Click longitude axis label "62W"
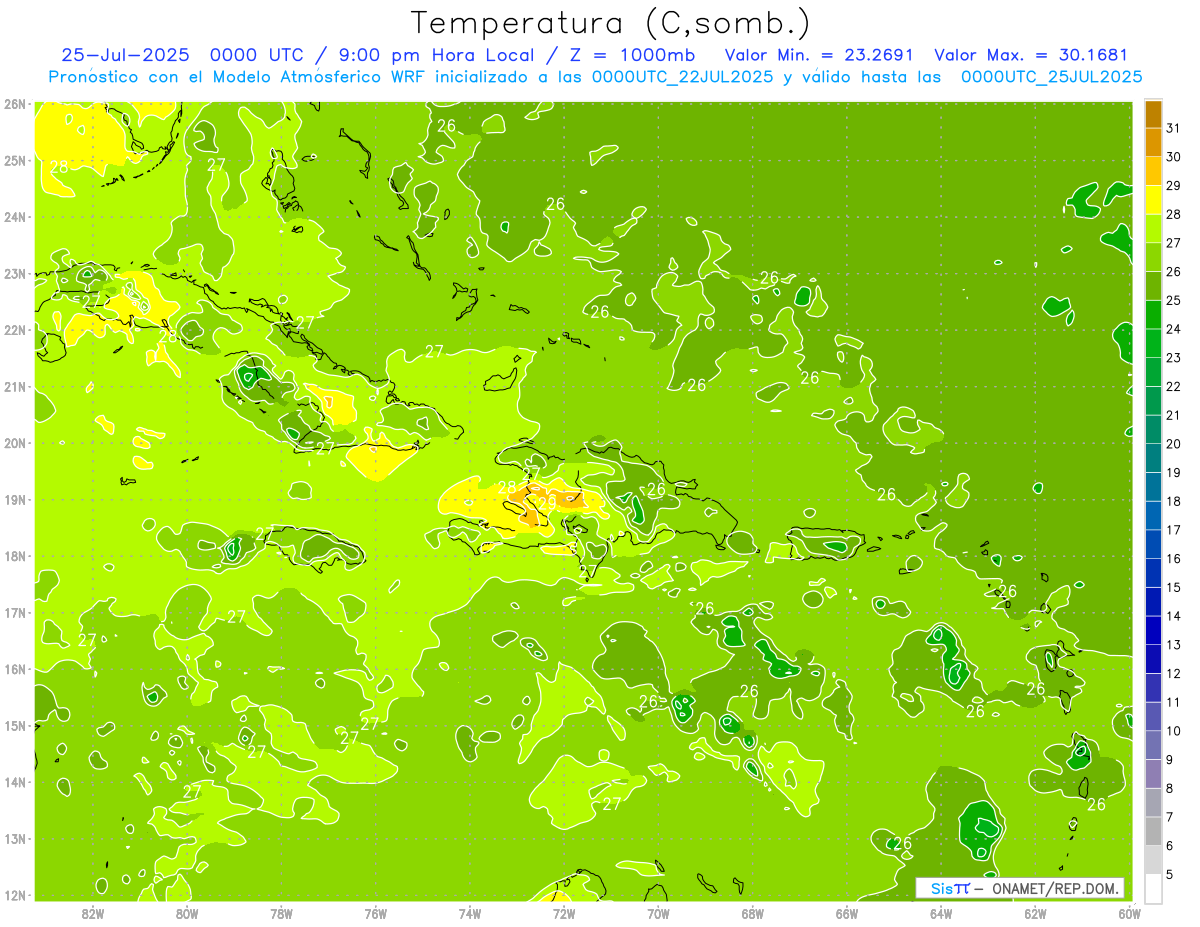 point(1034,913)
